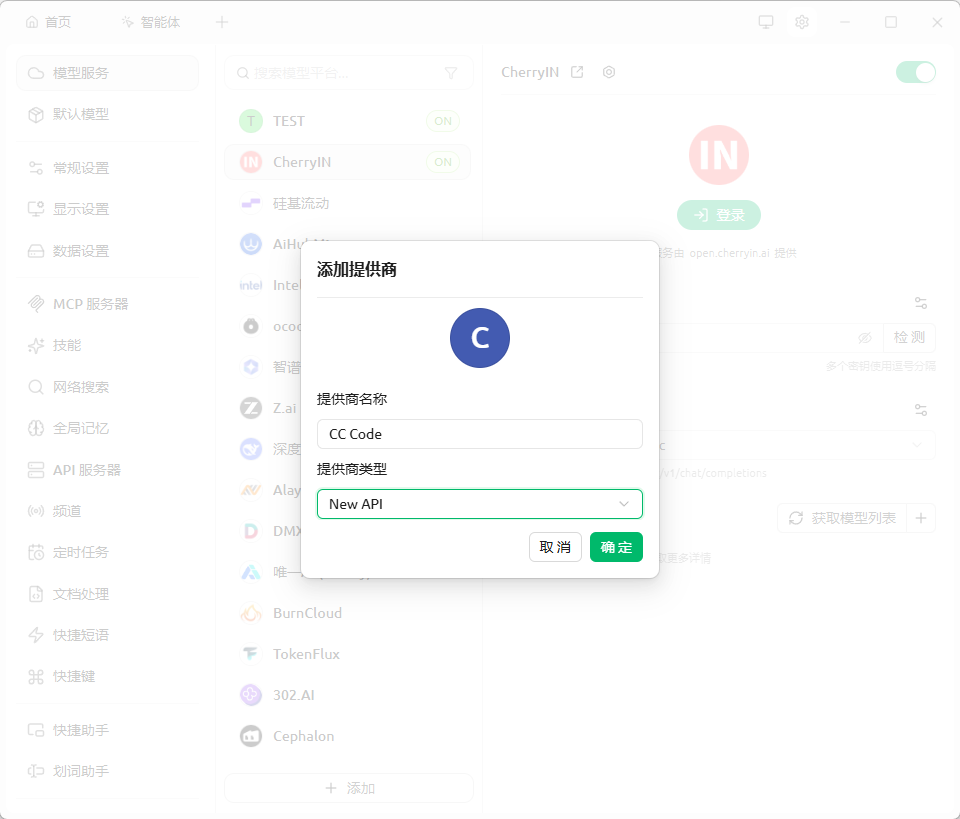Open CherryIN external website link icon
The width and height of the screenshot is (960, 819).
tap(577, 72)
